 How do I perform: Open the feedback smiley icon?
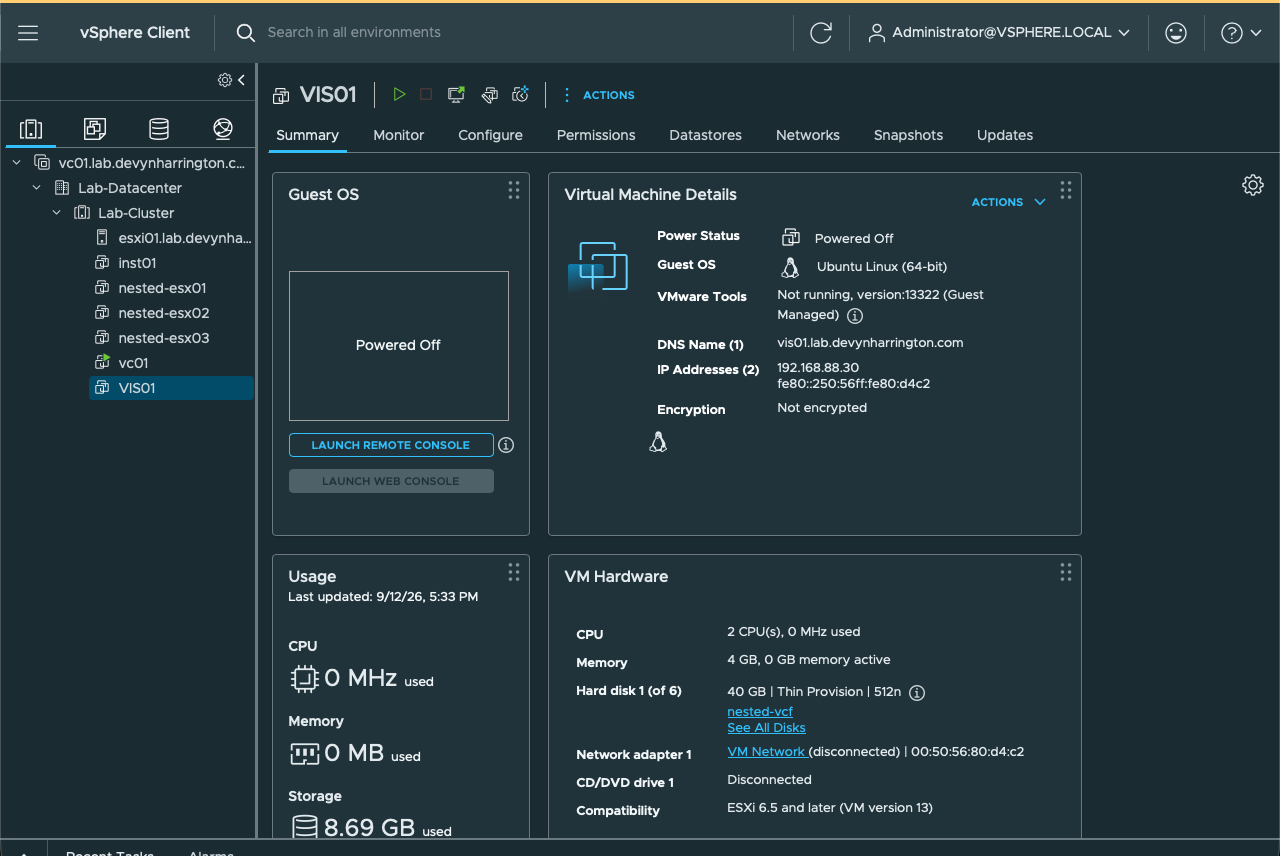(1176, 33)
